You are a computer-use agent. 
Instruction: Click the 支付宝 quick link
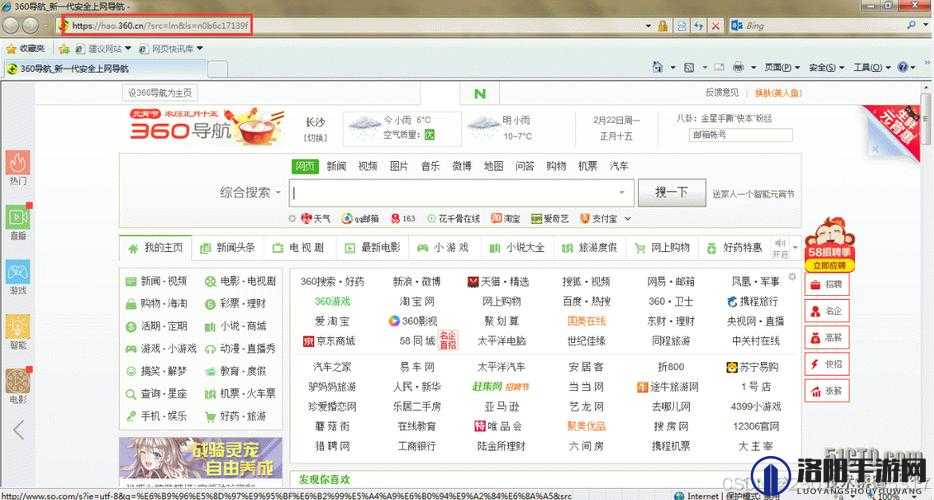click(599, 219)
